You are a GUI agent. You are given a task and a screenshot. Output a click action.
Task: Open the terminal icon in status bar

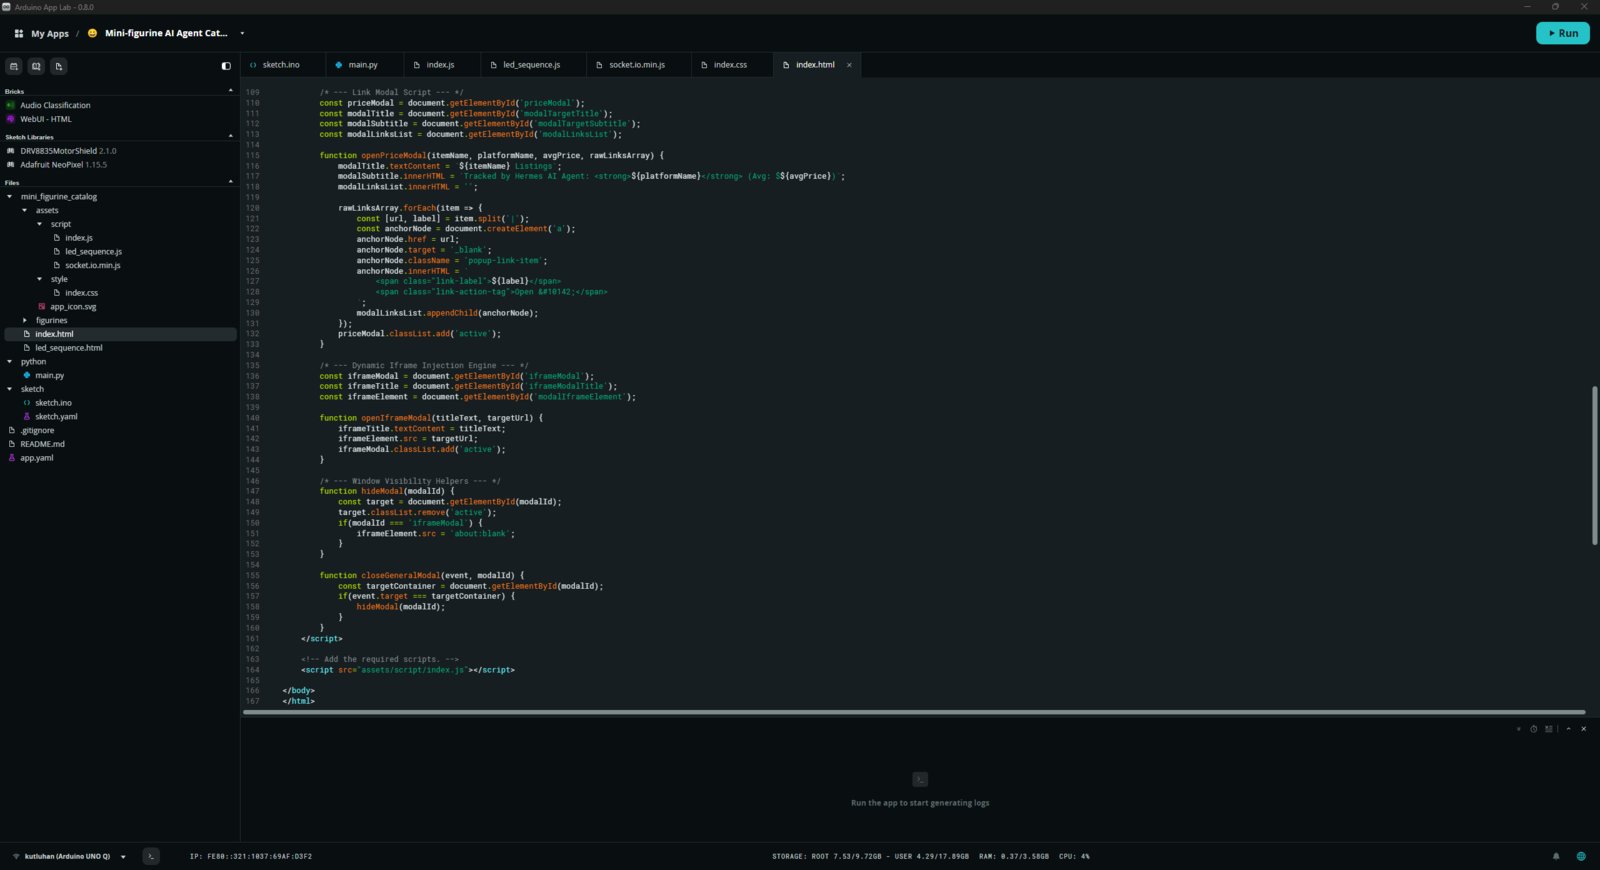(151, 856)
